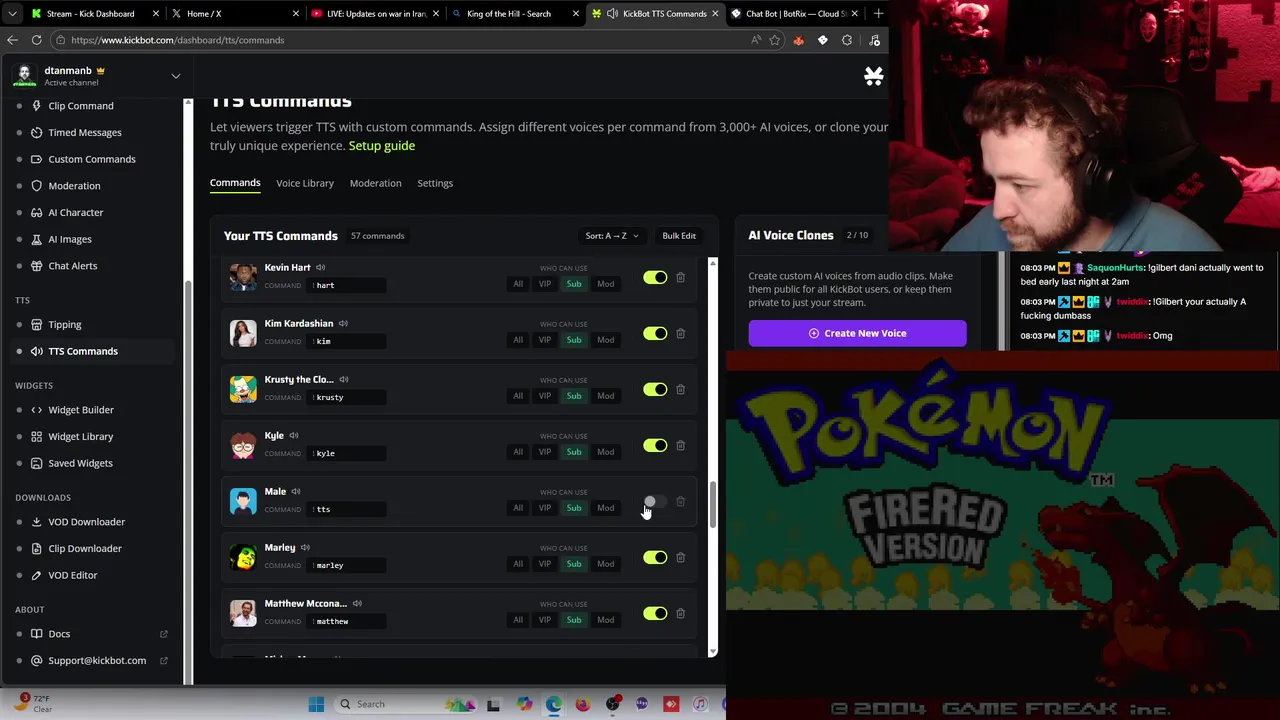Open Clip Command in the sidebar
The width and height of the screenshot is (1280, 720).
point(81,106)
